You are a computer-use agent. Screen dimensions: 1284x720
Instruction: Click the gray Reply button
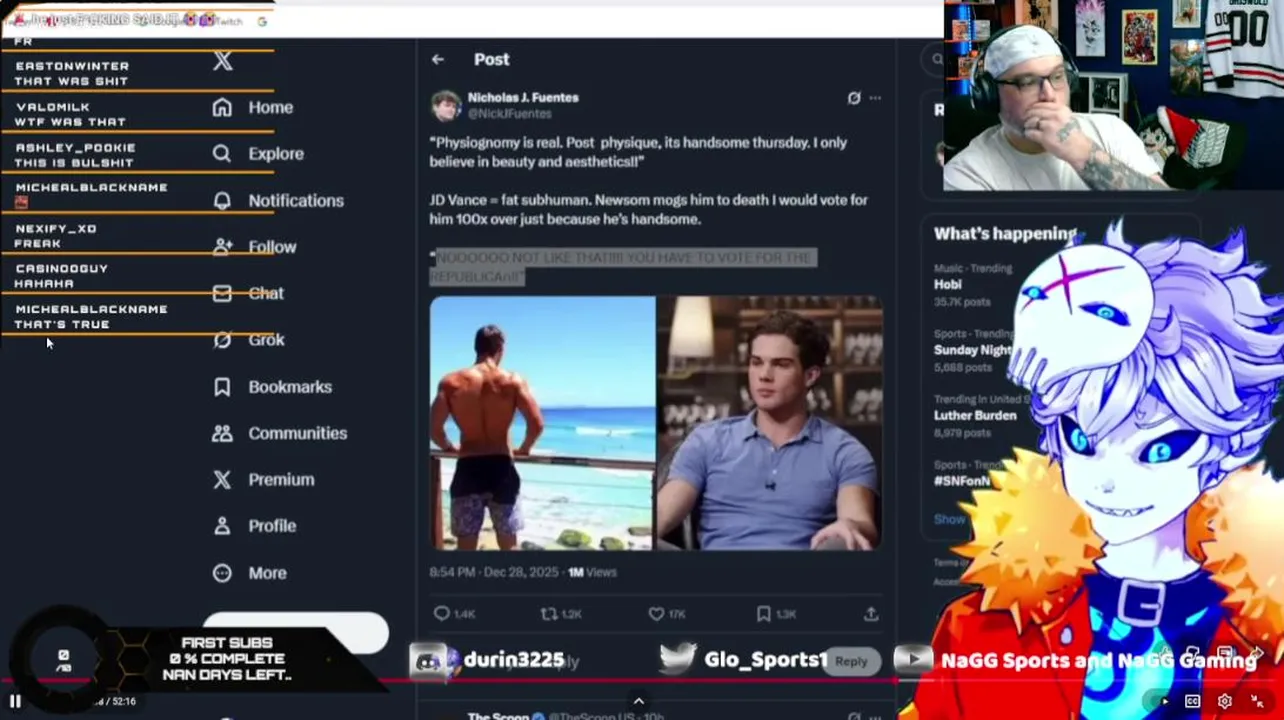[x=851, y=661]
